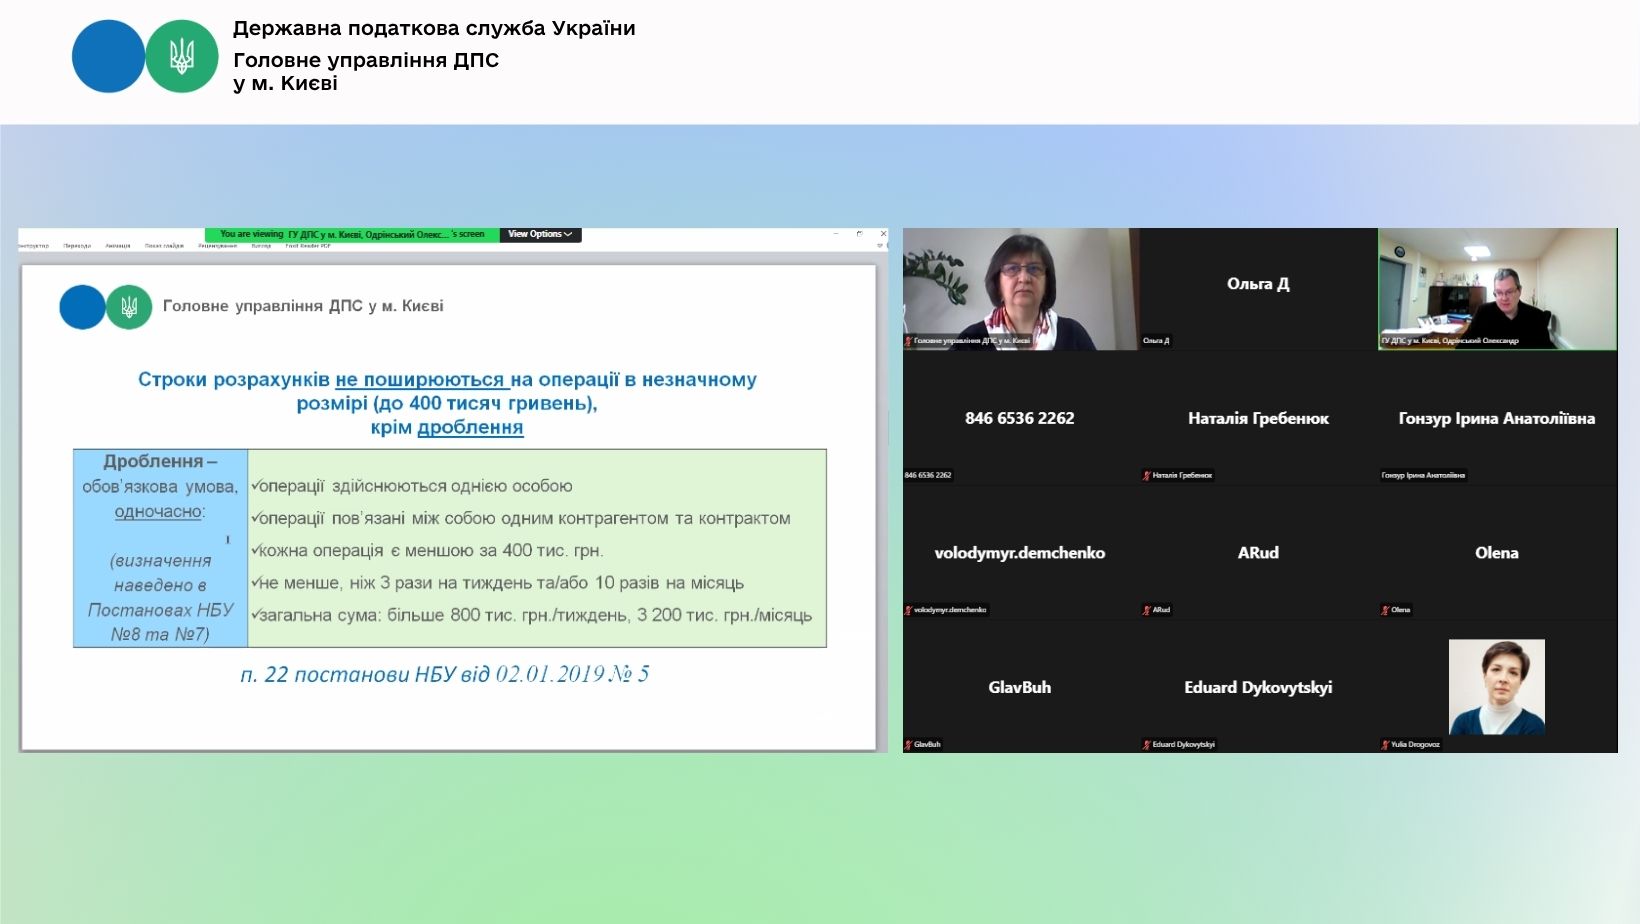
Task: Select active speaker video of Одрінський Олександр
Action: click(1497, 288)
